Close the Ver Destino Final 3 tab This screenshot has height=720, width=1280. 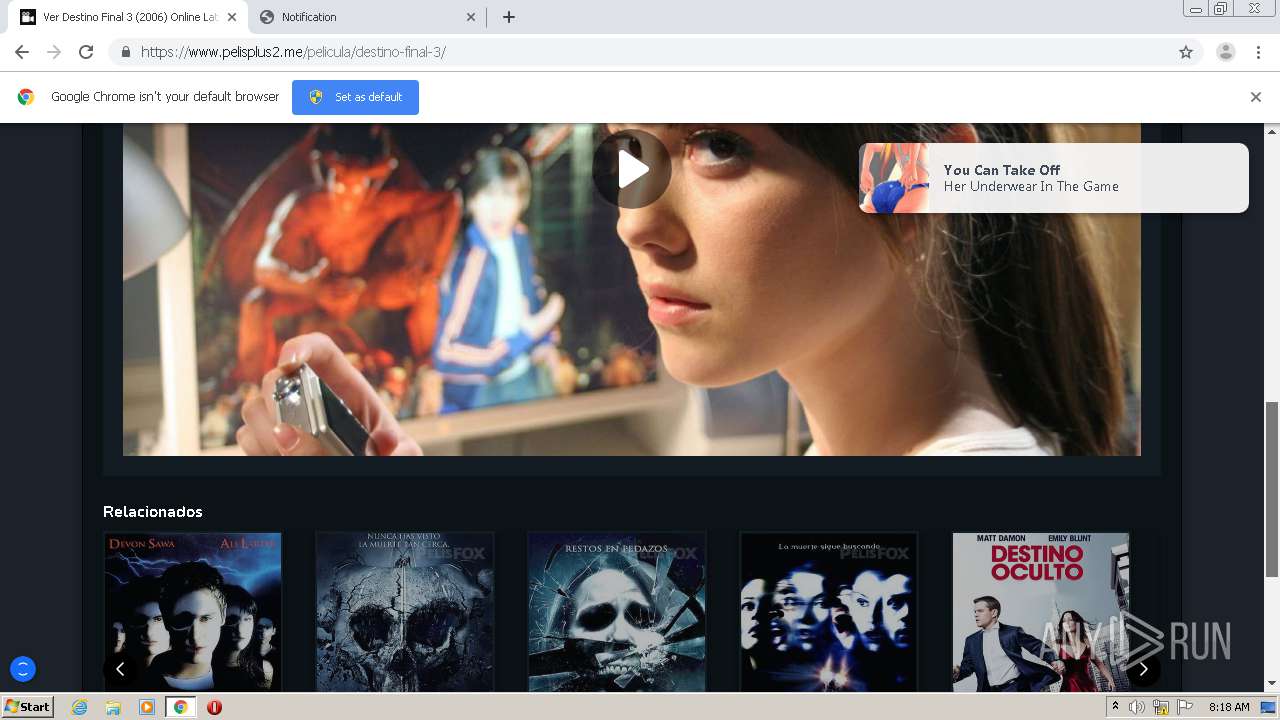tap(232, 17)
